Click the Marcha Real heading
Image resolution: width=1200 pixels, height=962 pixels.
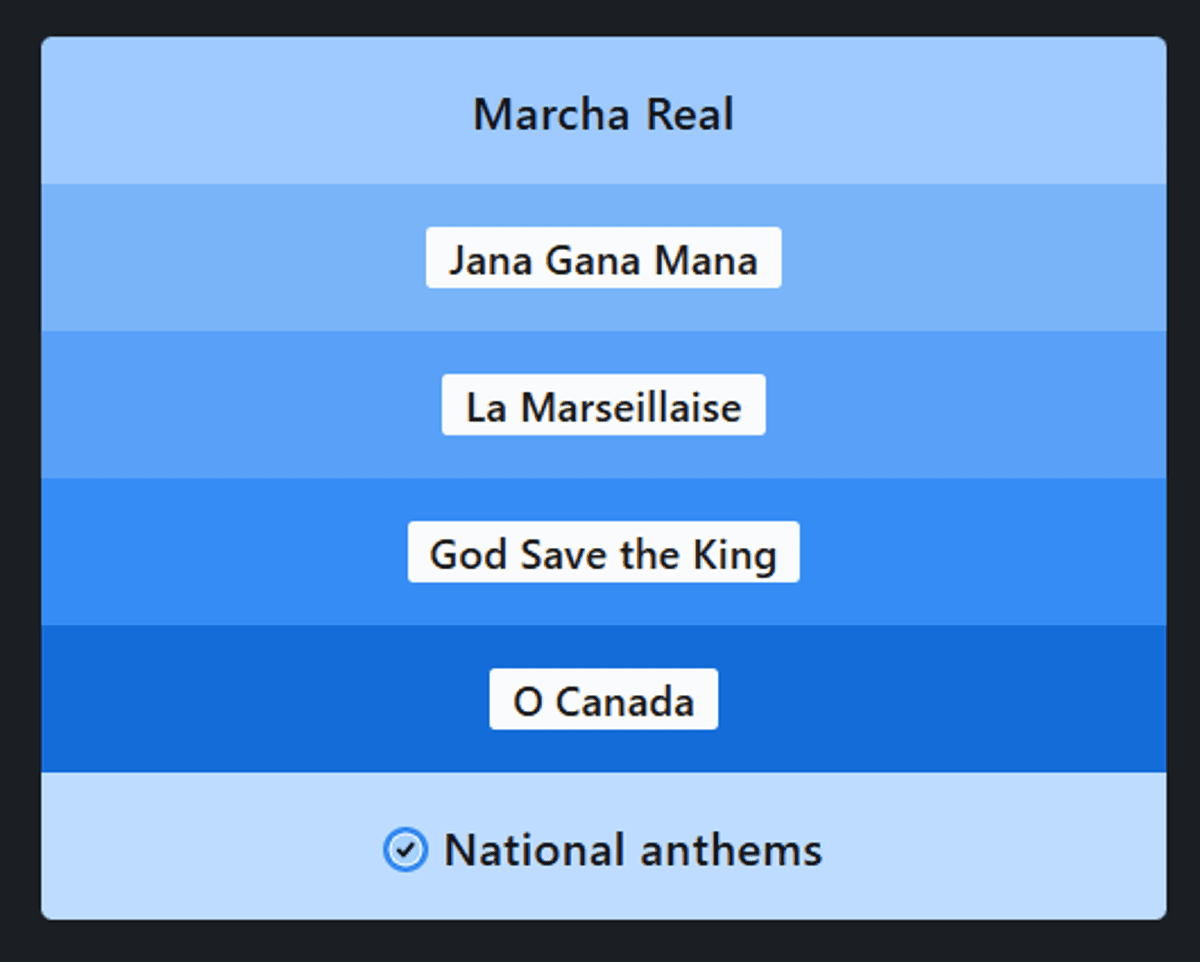[x=603, y=114]
